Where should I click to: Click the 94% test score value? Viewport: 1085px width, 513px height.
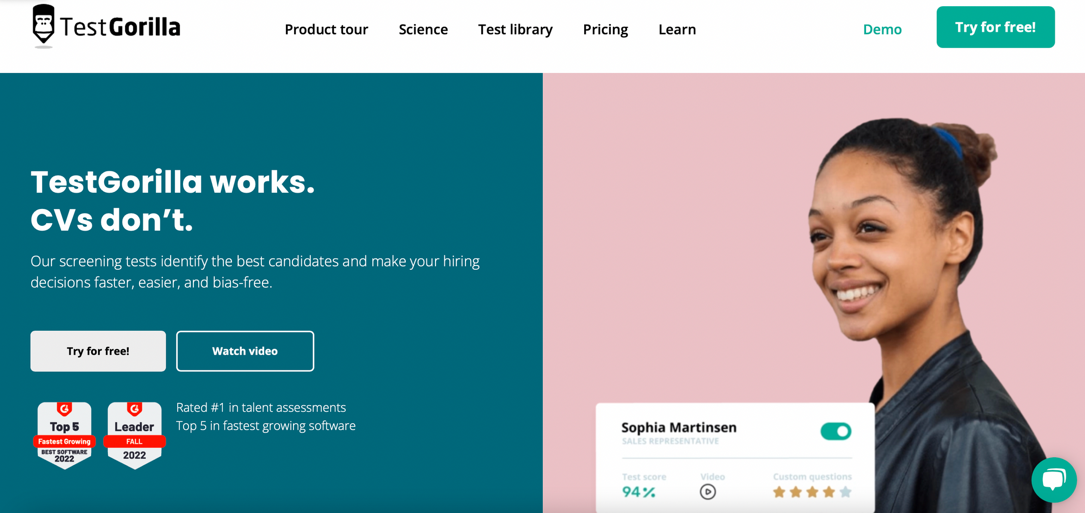click(x=639, y=492)
